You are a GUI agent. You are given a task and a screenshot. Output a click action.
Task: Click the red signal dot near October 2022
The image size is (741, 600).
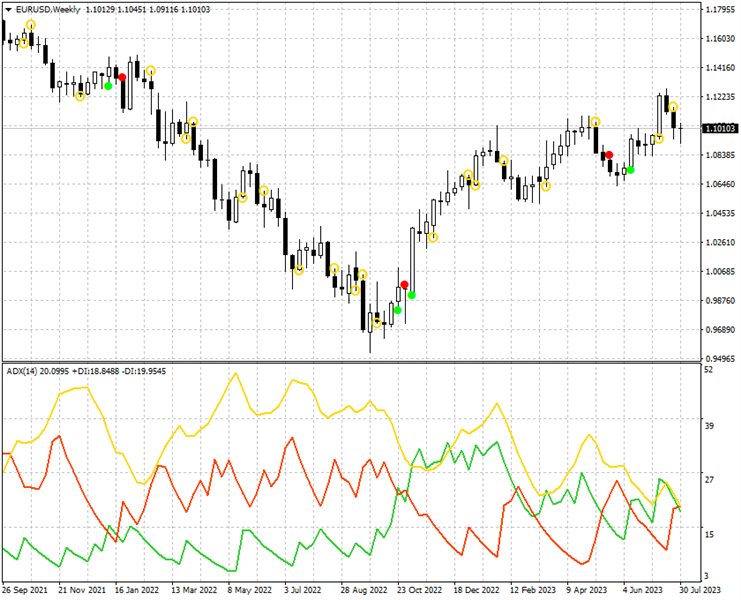tap(405, 284)
